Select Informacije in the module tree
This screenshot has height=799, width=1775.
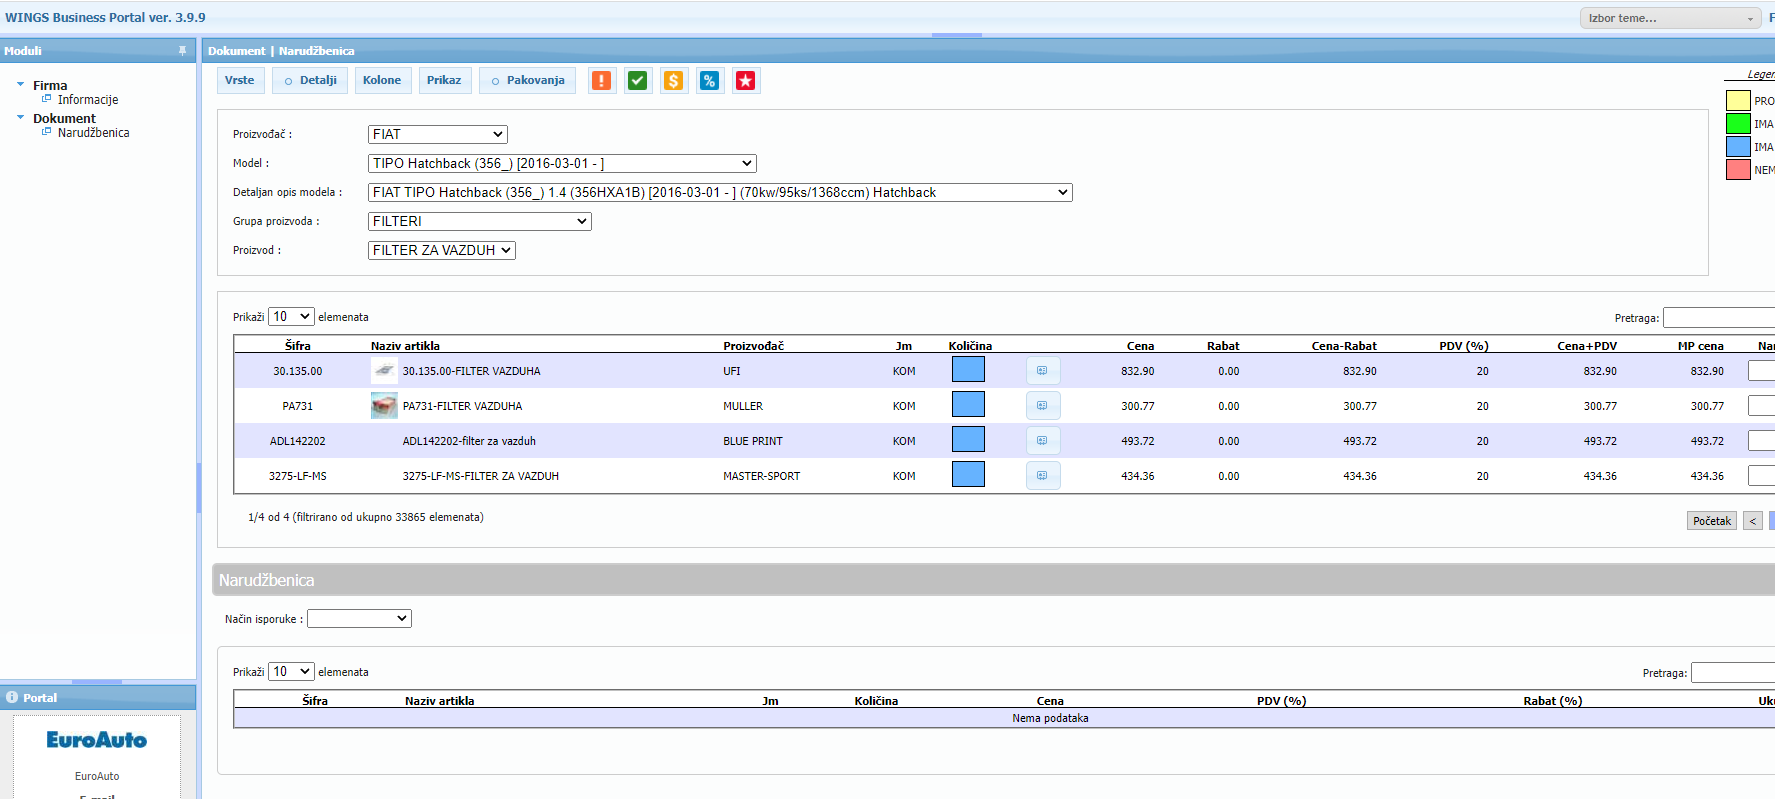click(x=88, y=100)
